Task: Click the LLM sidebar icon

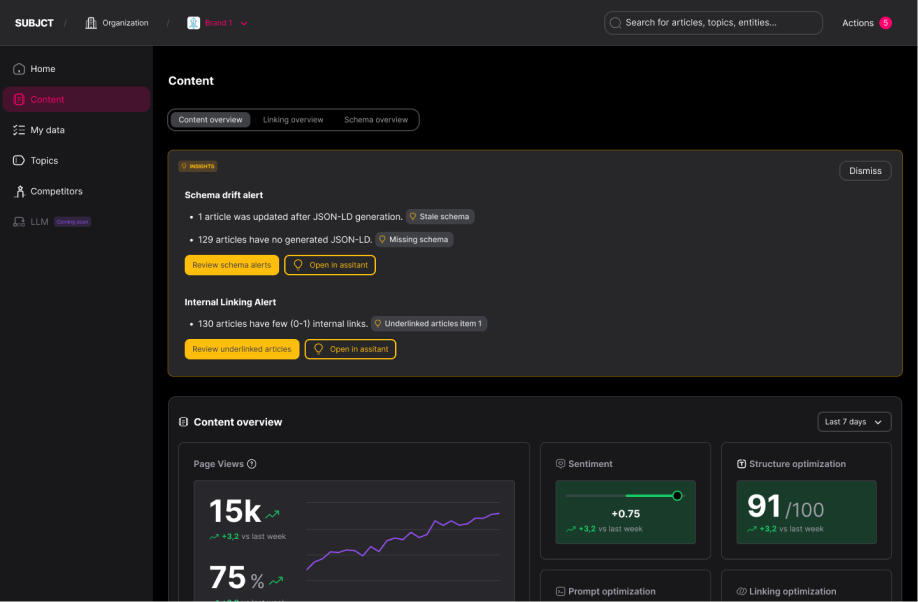Action: (x=19, y=221)
